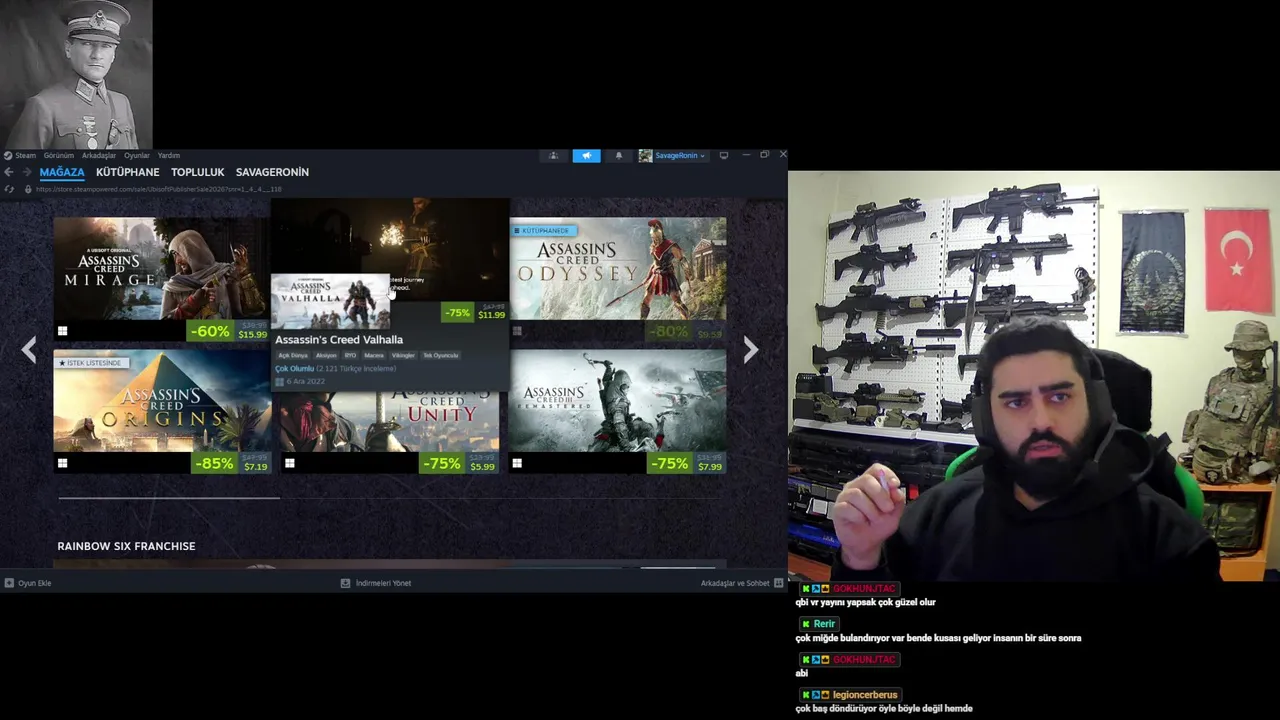The height and width of the screenshot is (720, 1280).
Task: Click the Oyun Ekle button
Action: (28, 583)
